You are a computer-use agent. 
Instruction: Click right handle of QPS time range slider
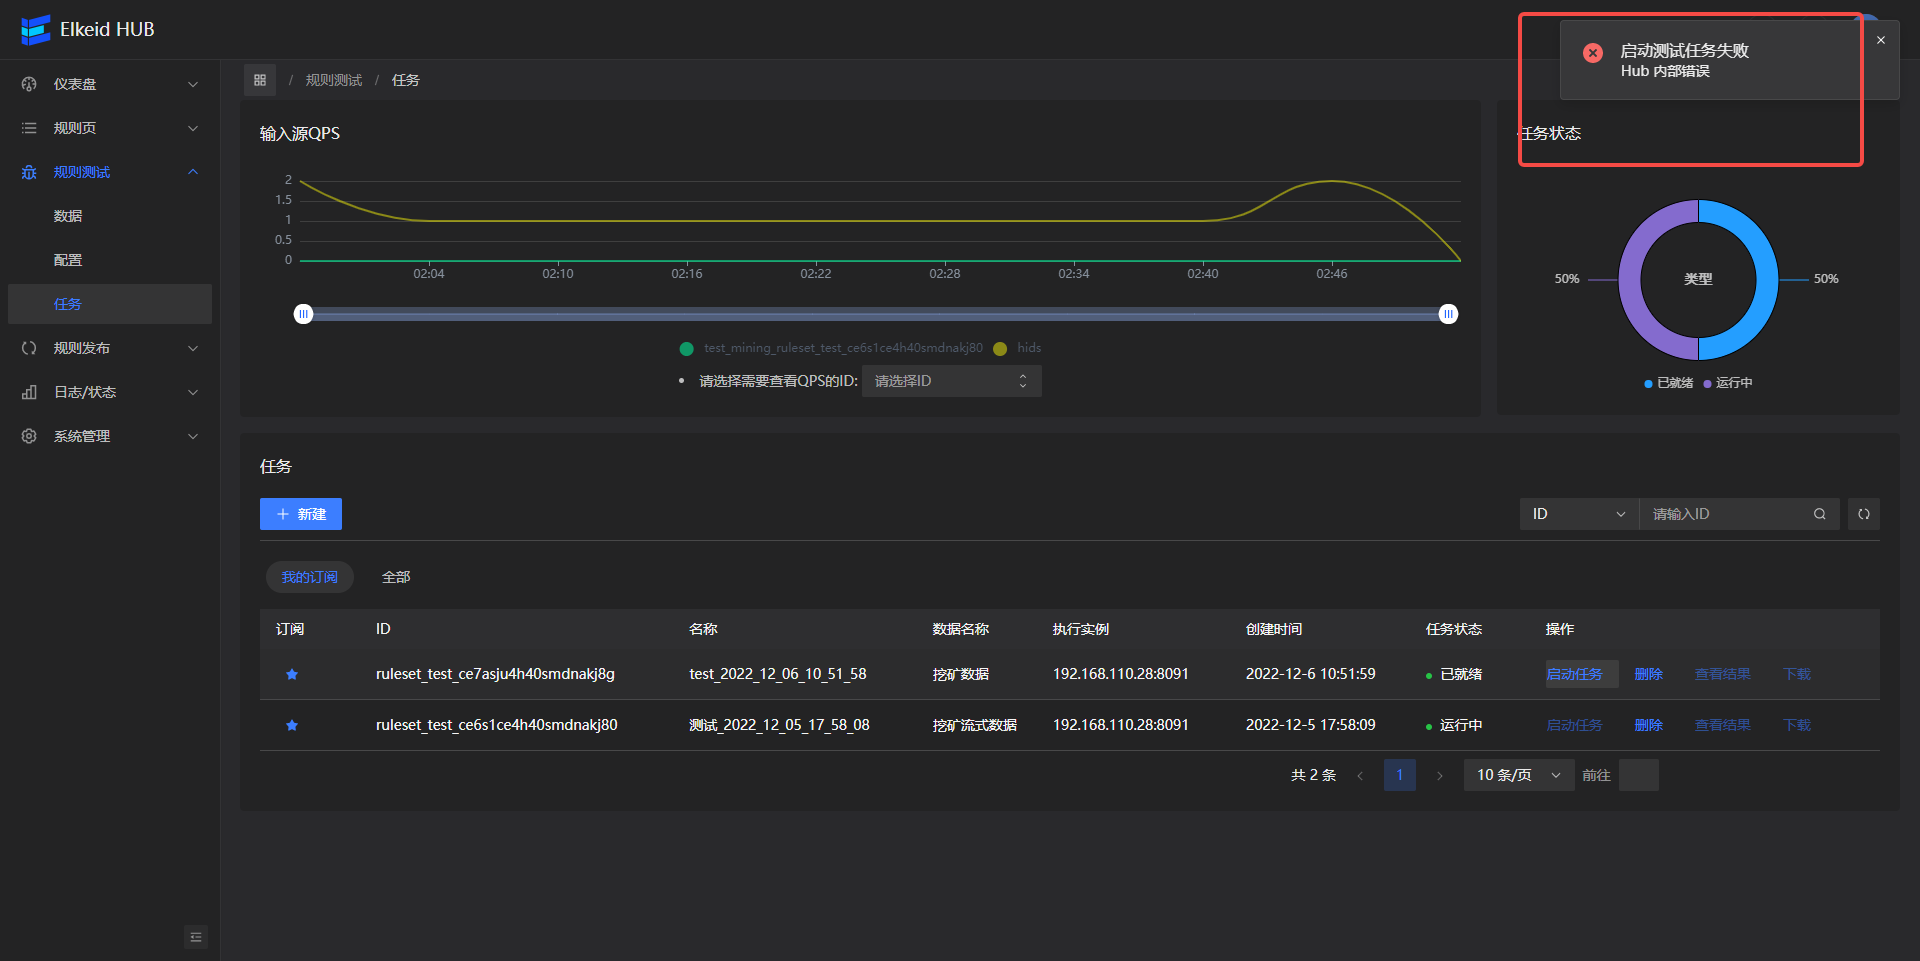click(x=1448, y=314)
